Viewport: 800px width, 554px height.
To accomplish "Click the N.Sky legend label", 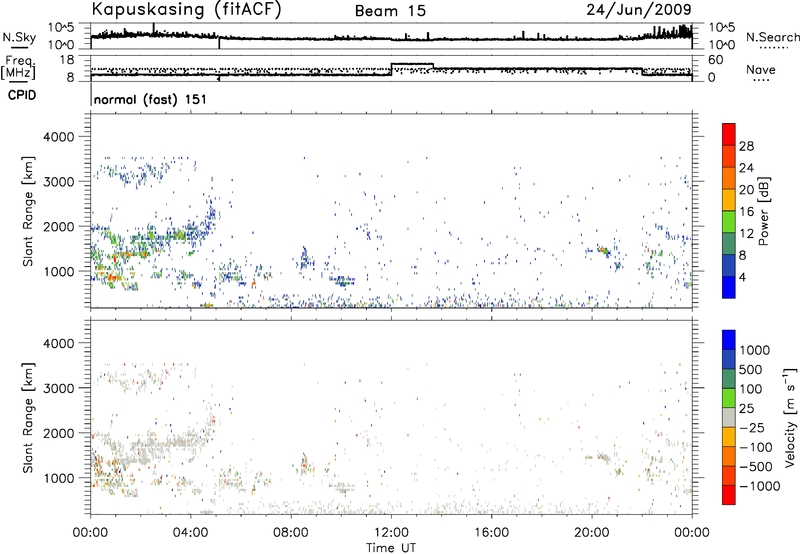I will [x=19, y=37].
